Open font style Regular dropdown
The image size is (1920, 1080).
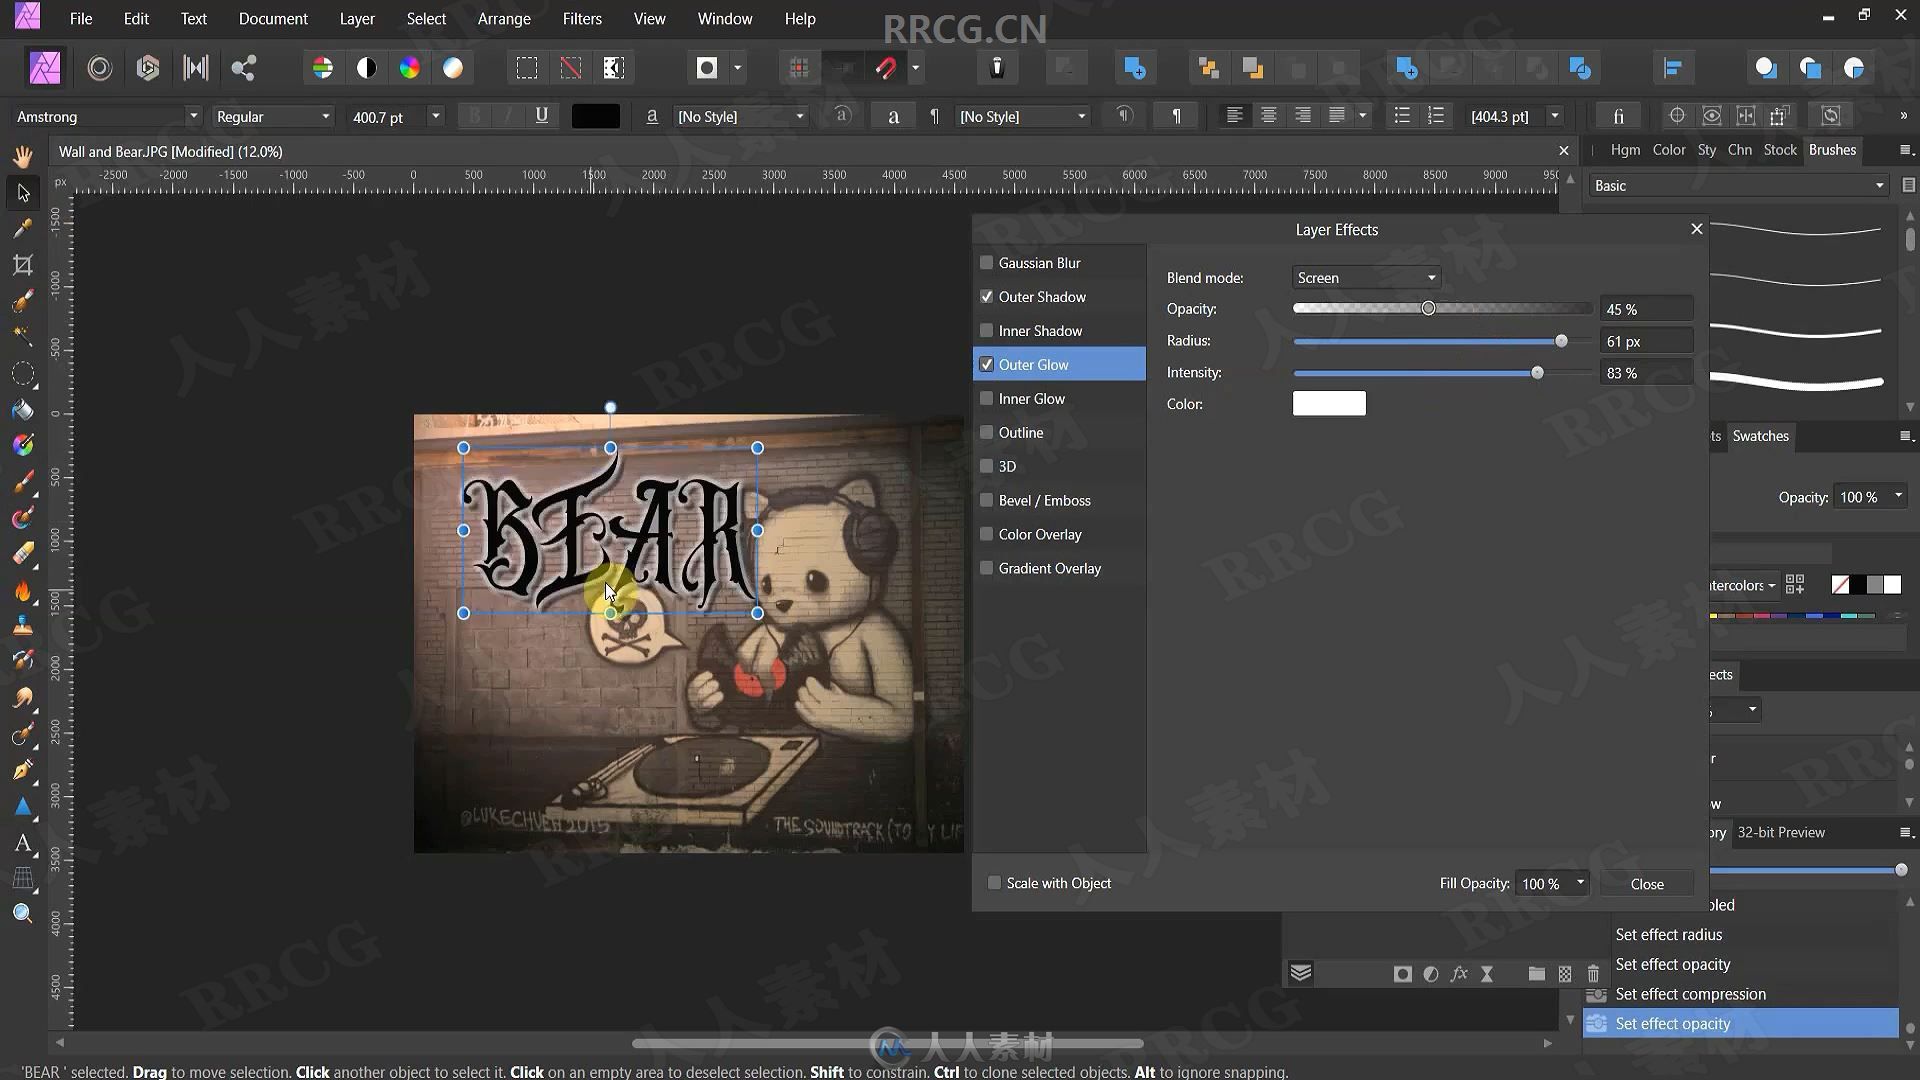click(273, 117)
